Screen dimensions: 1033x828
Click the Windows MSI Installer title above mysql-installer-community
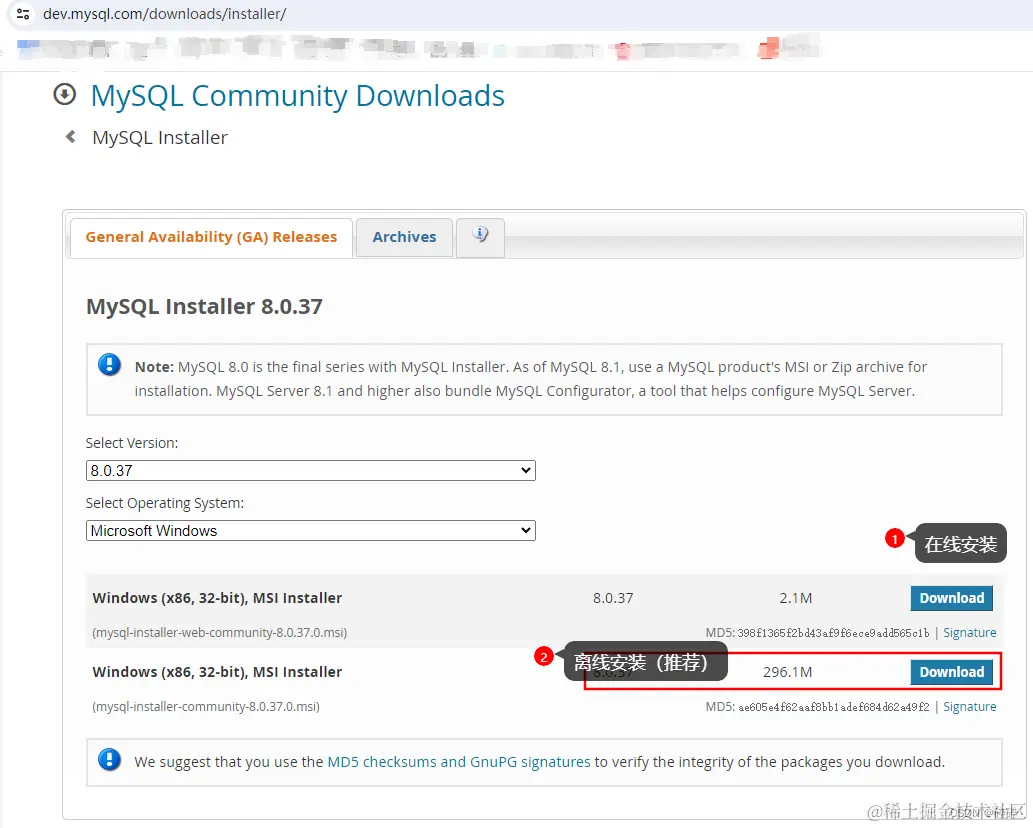tap(217, 672)
